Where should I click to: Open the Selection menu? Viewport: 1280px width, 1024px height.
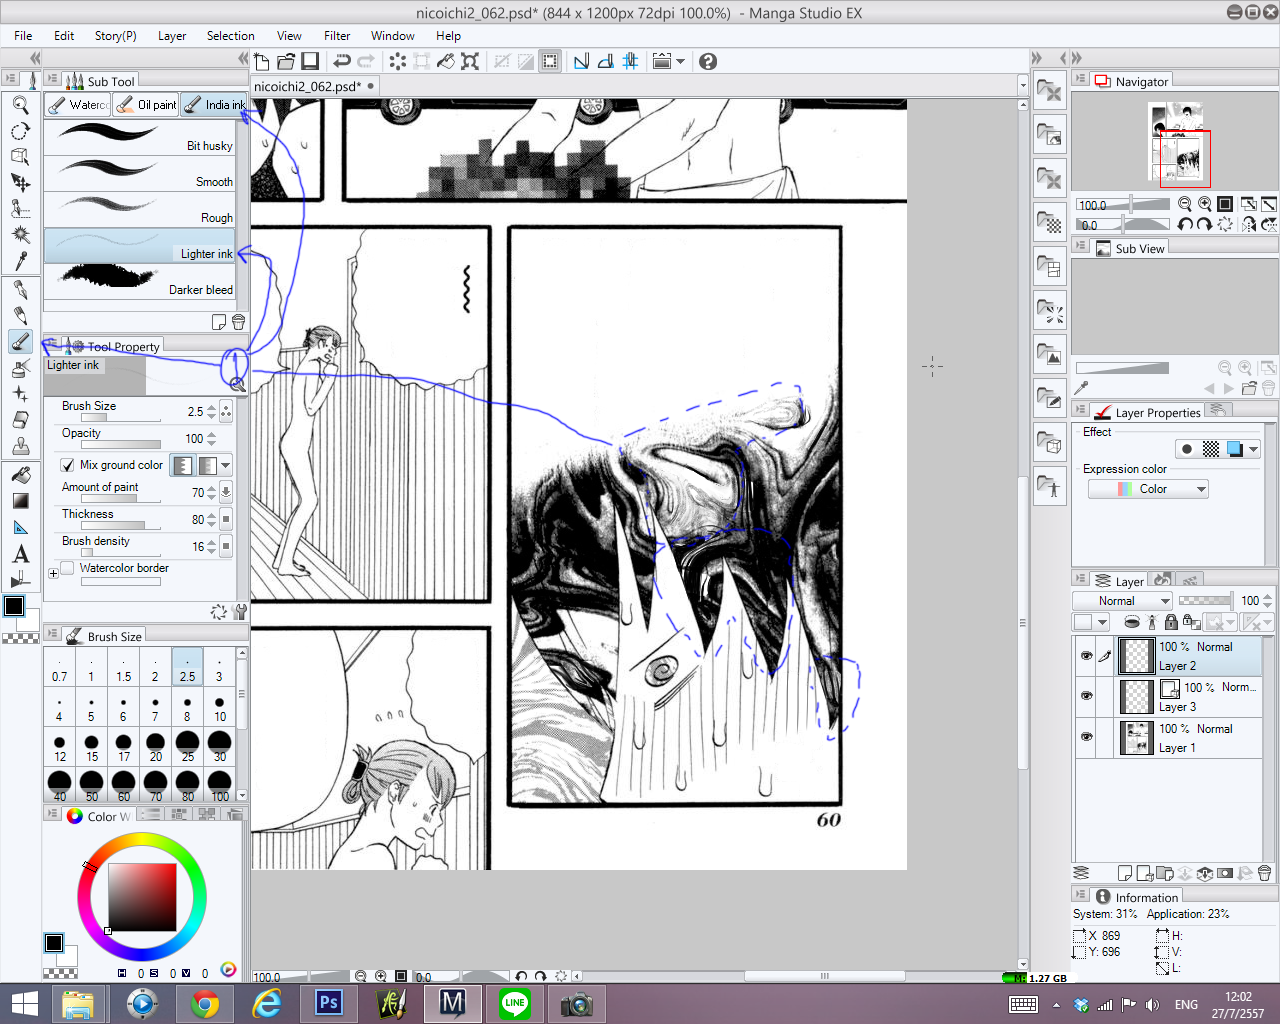(231, 36)
